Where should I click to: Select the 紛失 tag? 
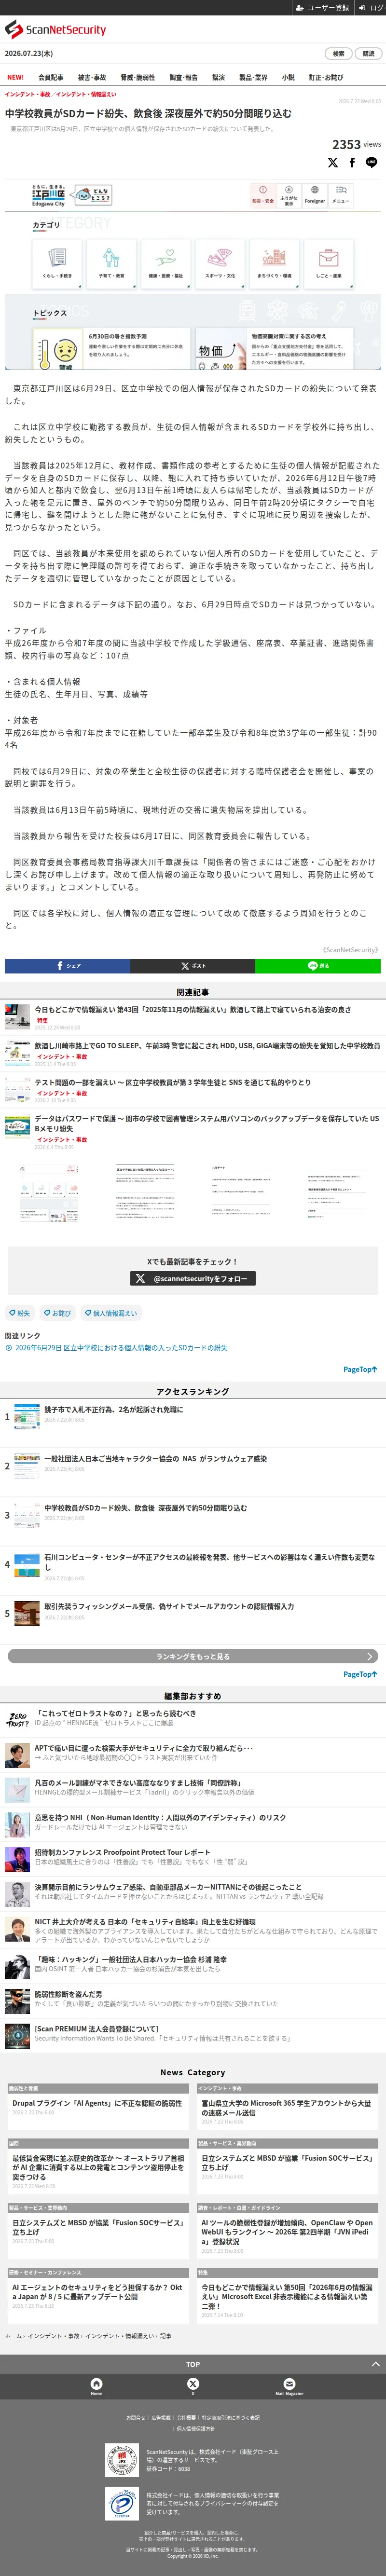click(x=19, y=1313)
